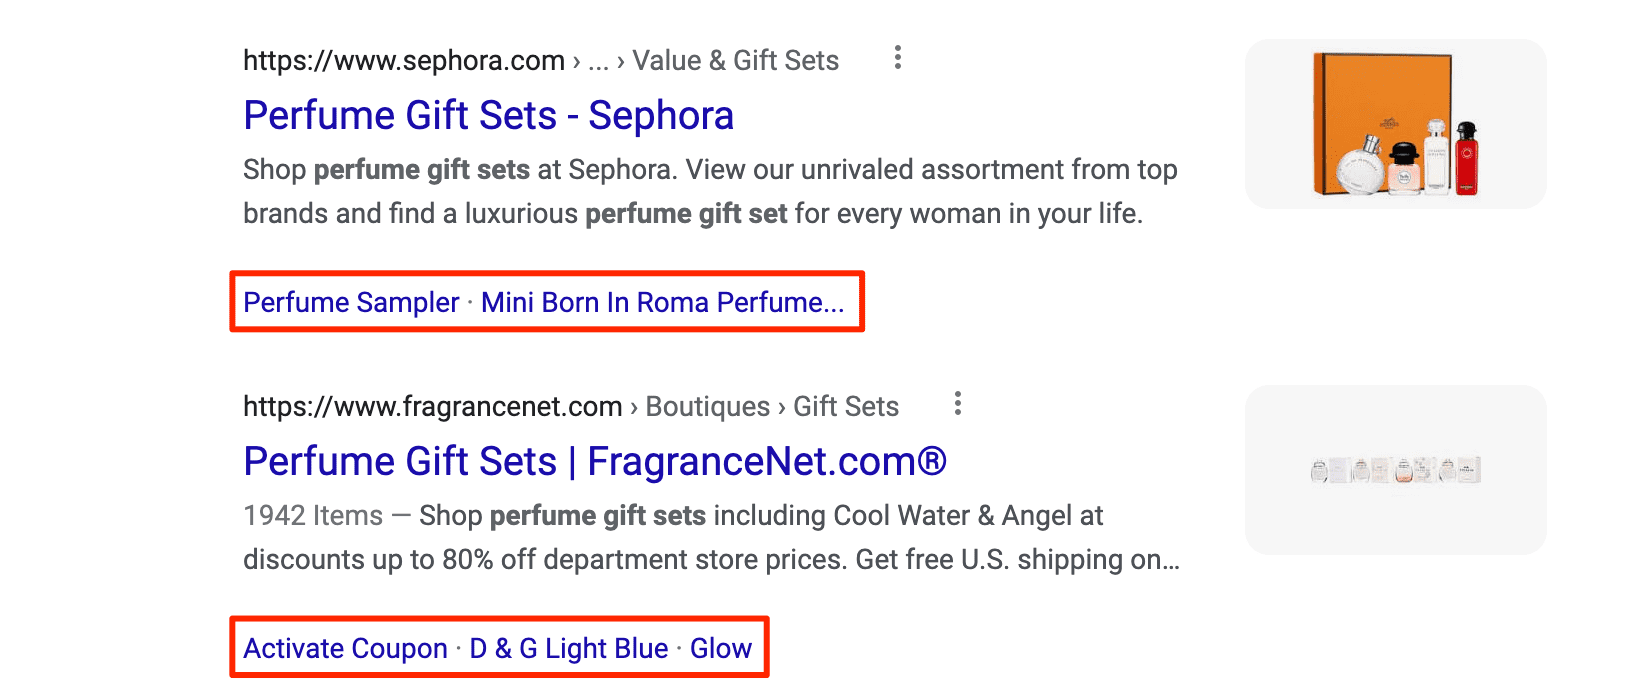The width and height of the screenshot is (1647, 687).
Task: Click the Activate Coupon sitelink
Action: point(346,648)
